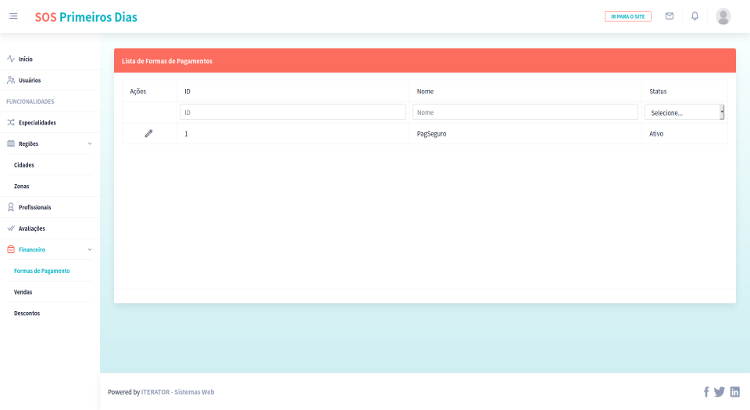Screen dimensions: 750x410
Task: Open Vendas submenu item
Action: [x=23, y=292]
